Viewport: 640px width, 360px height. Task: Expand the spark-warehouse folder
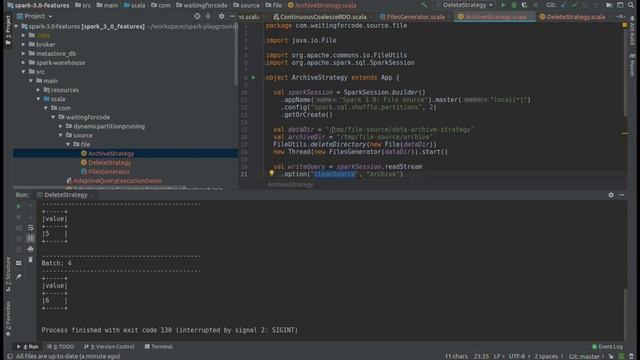pyautogui.click(x=23, y=62)
